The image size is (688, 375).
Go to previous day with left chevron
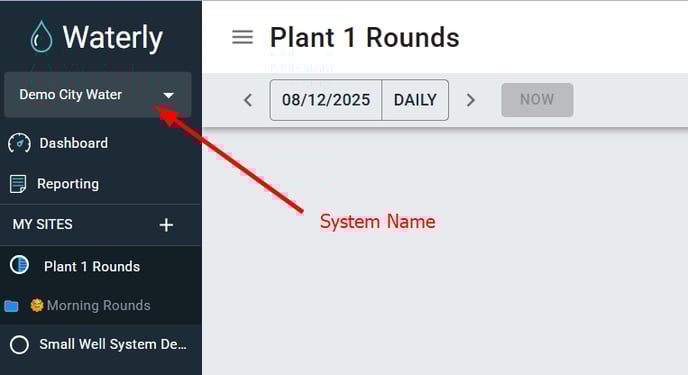coord(248,100)
